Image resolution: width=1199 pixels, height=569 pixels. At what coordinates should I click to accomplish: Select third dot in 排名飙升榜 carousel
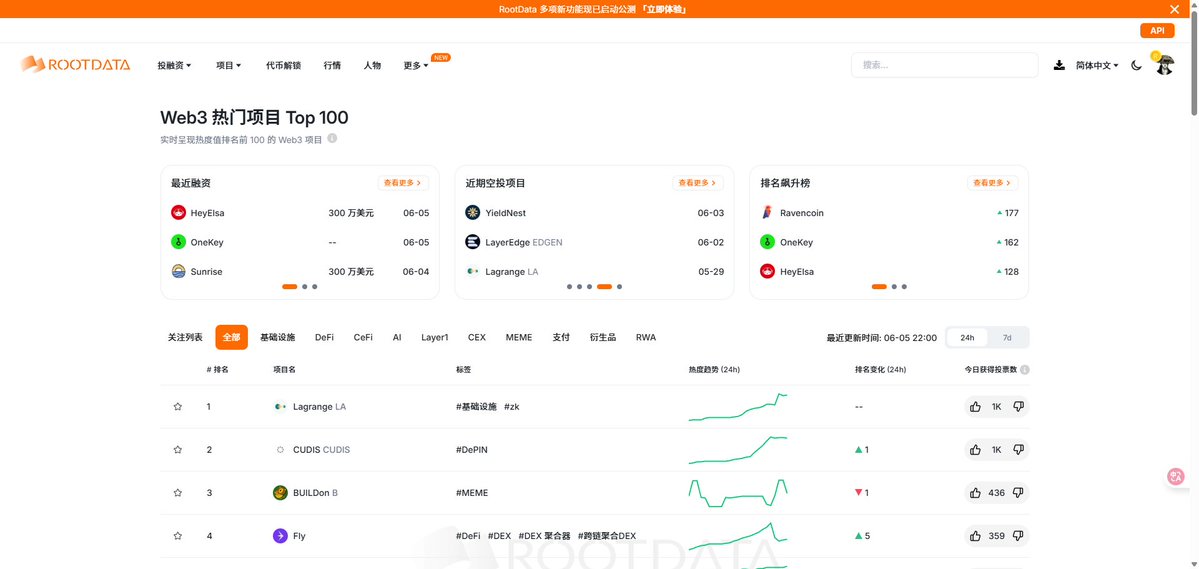pos(905,287)
